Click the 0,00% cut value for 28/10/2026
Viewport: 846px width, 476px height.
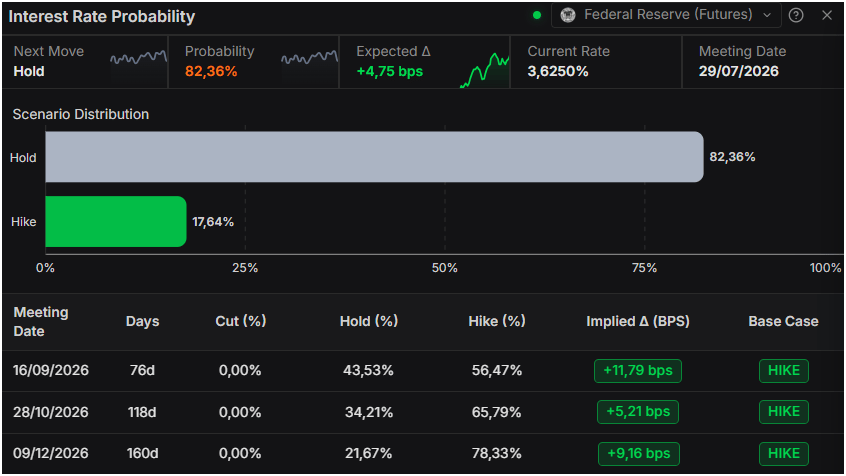tap(240, 412)
